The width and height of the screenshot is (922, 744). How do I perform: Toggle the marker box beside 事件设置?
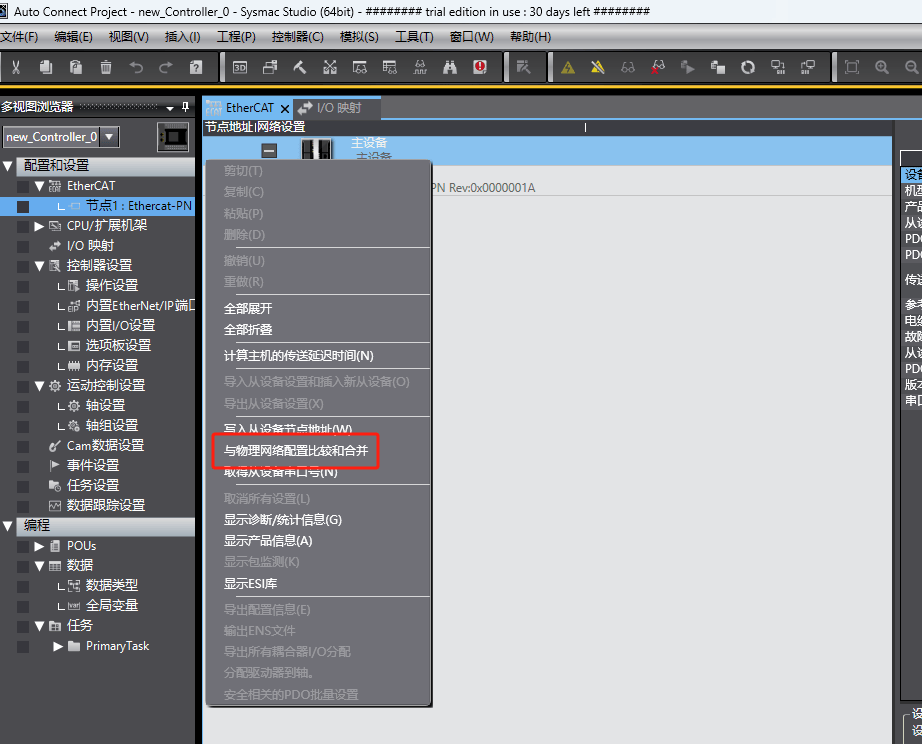tap(23, 467)
